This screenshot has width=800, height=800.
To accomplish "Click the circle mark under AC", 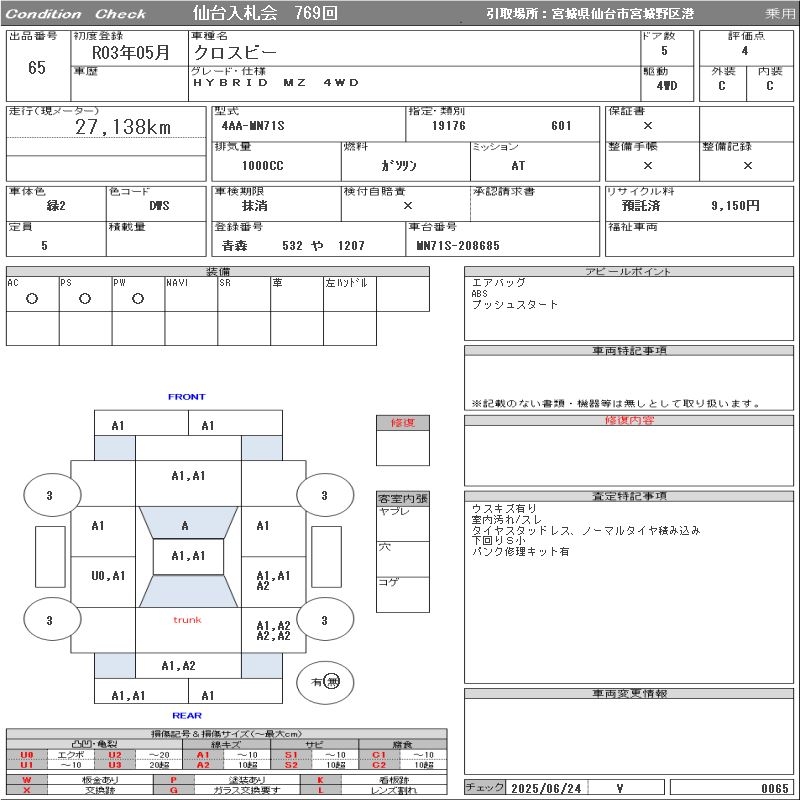I will click(x=32, y=299).
